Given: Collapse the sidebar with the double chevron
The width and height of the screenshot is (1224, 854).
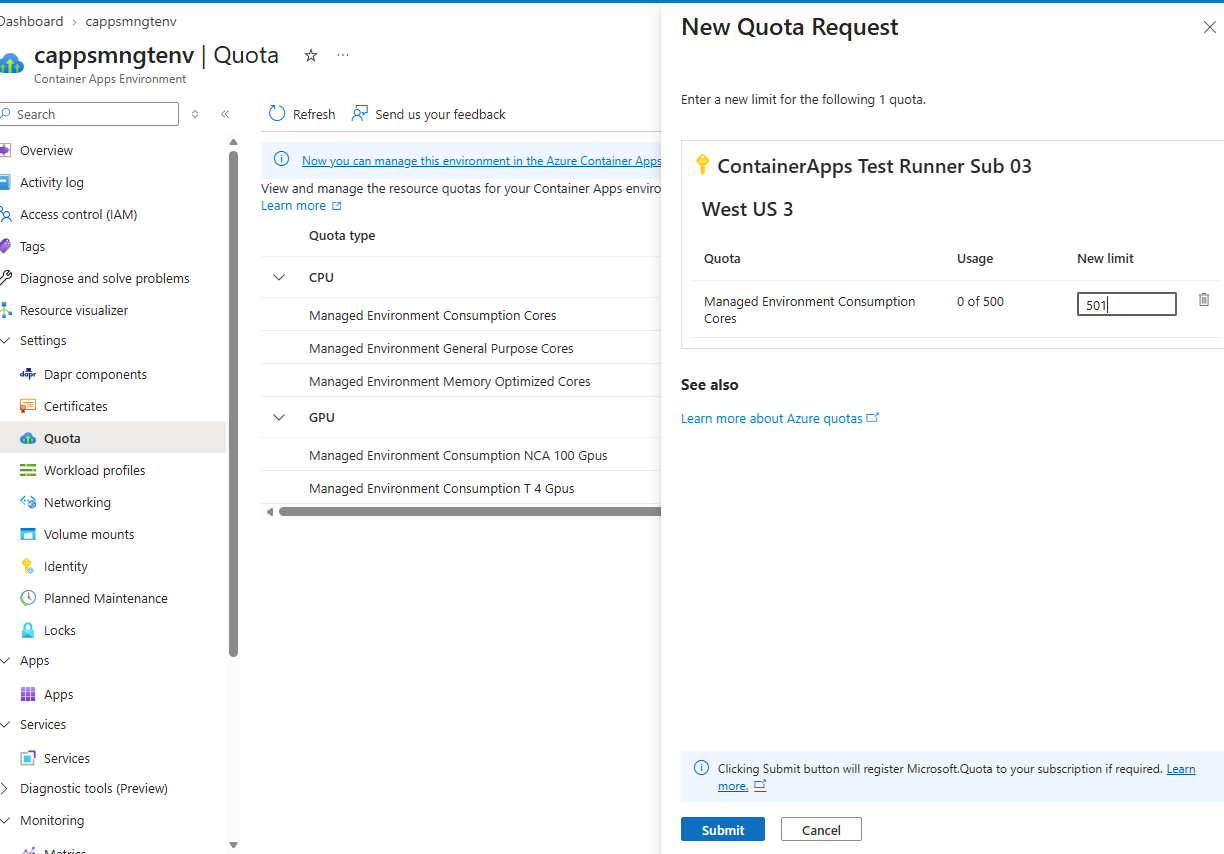Looking at the screenshot, I should 225,114.
